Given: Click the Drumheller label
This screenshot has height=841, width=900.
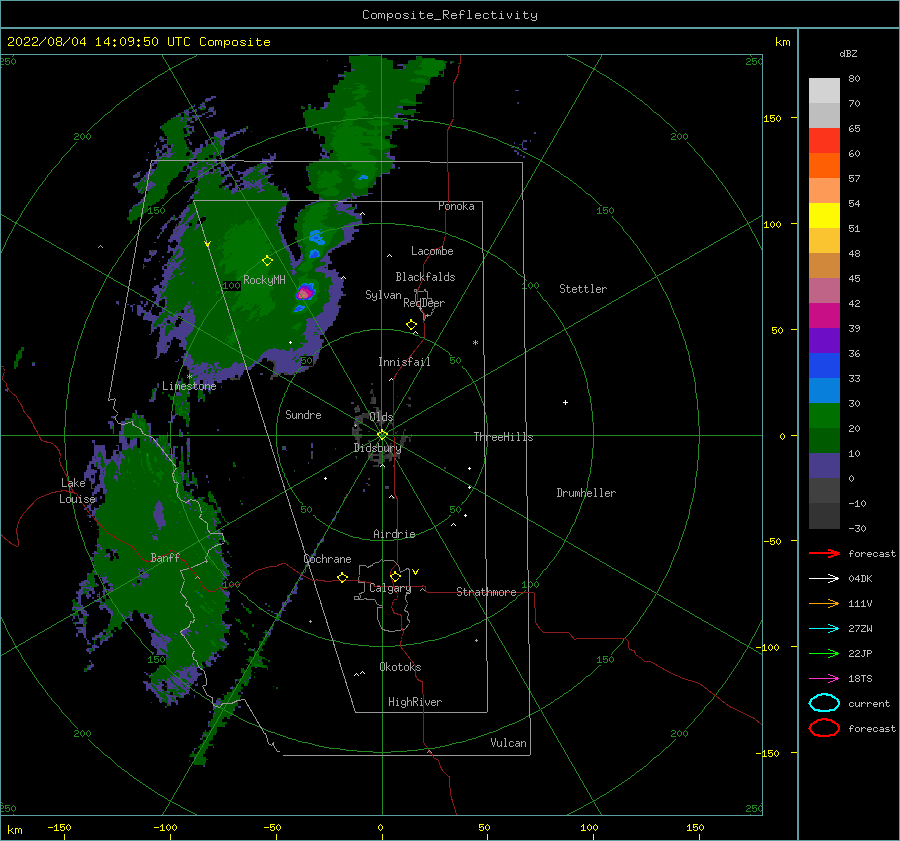Looking at the screenshot, I should [x=586, y=493].
